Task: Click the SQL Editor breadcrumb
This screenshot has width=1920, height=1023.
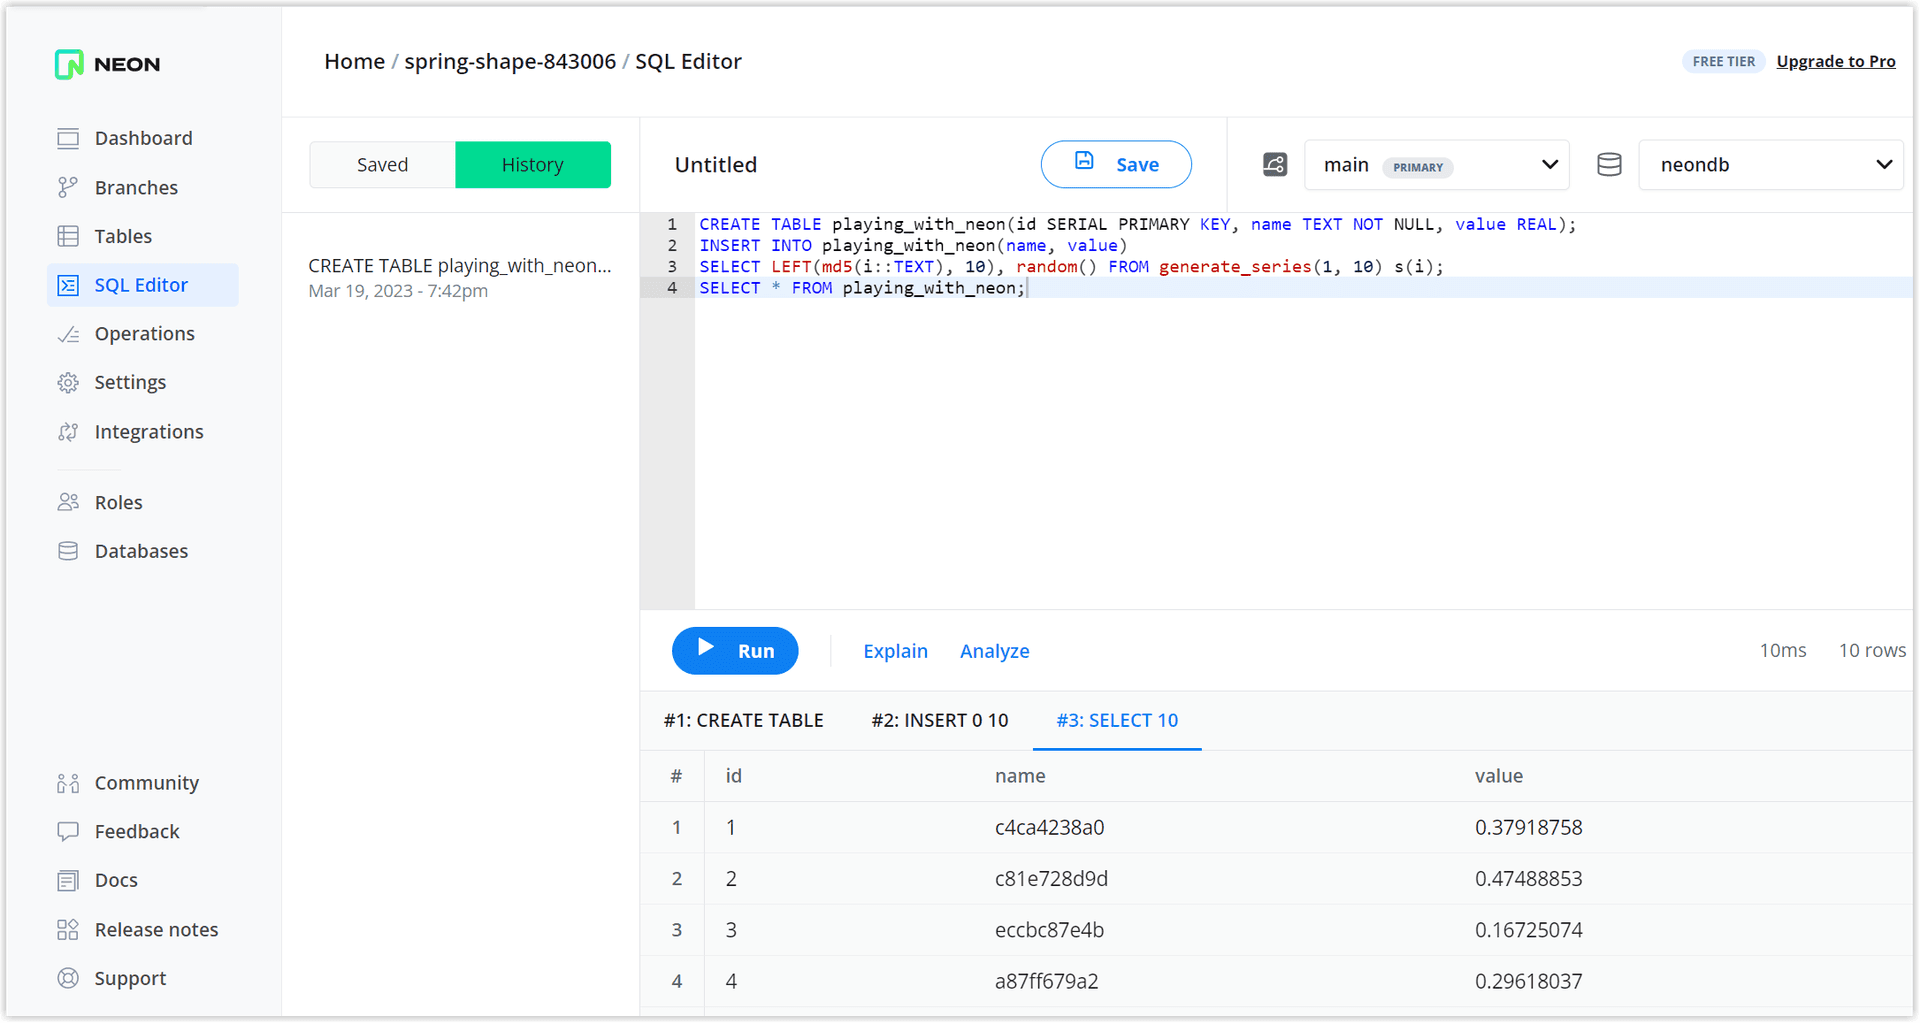Action: [689, 62]
